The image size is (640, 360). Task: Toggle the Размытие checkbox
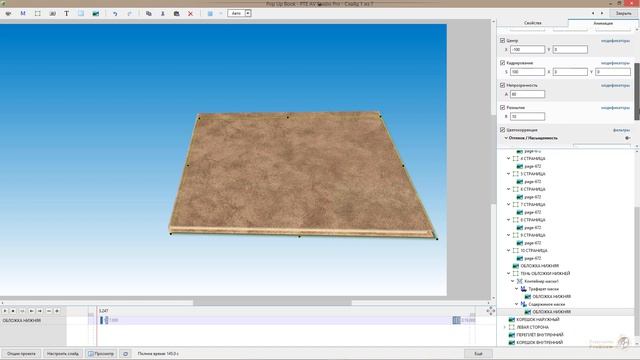(x=502, y=108)
